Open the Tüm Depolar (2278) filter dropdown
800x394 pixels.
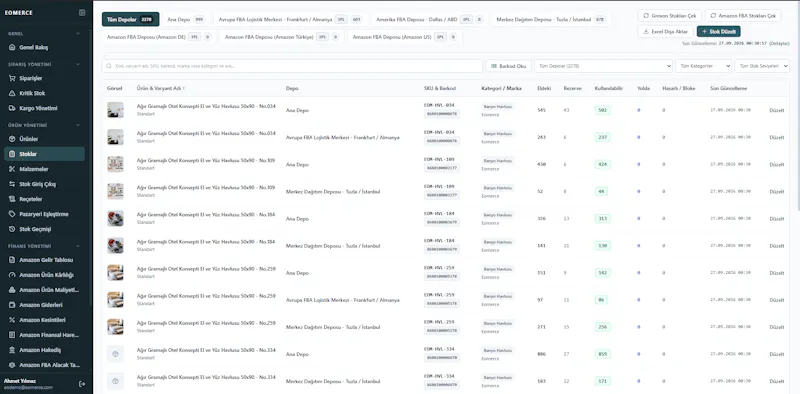(x=604, y=66)
